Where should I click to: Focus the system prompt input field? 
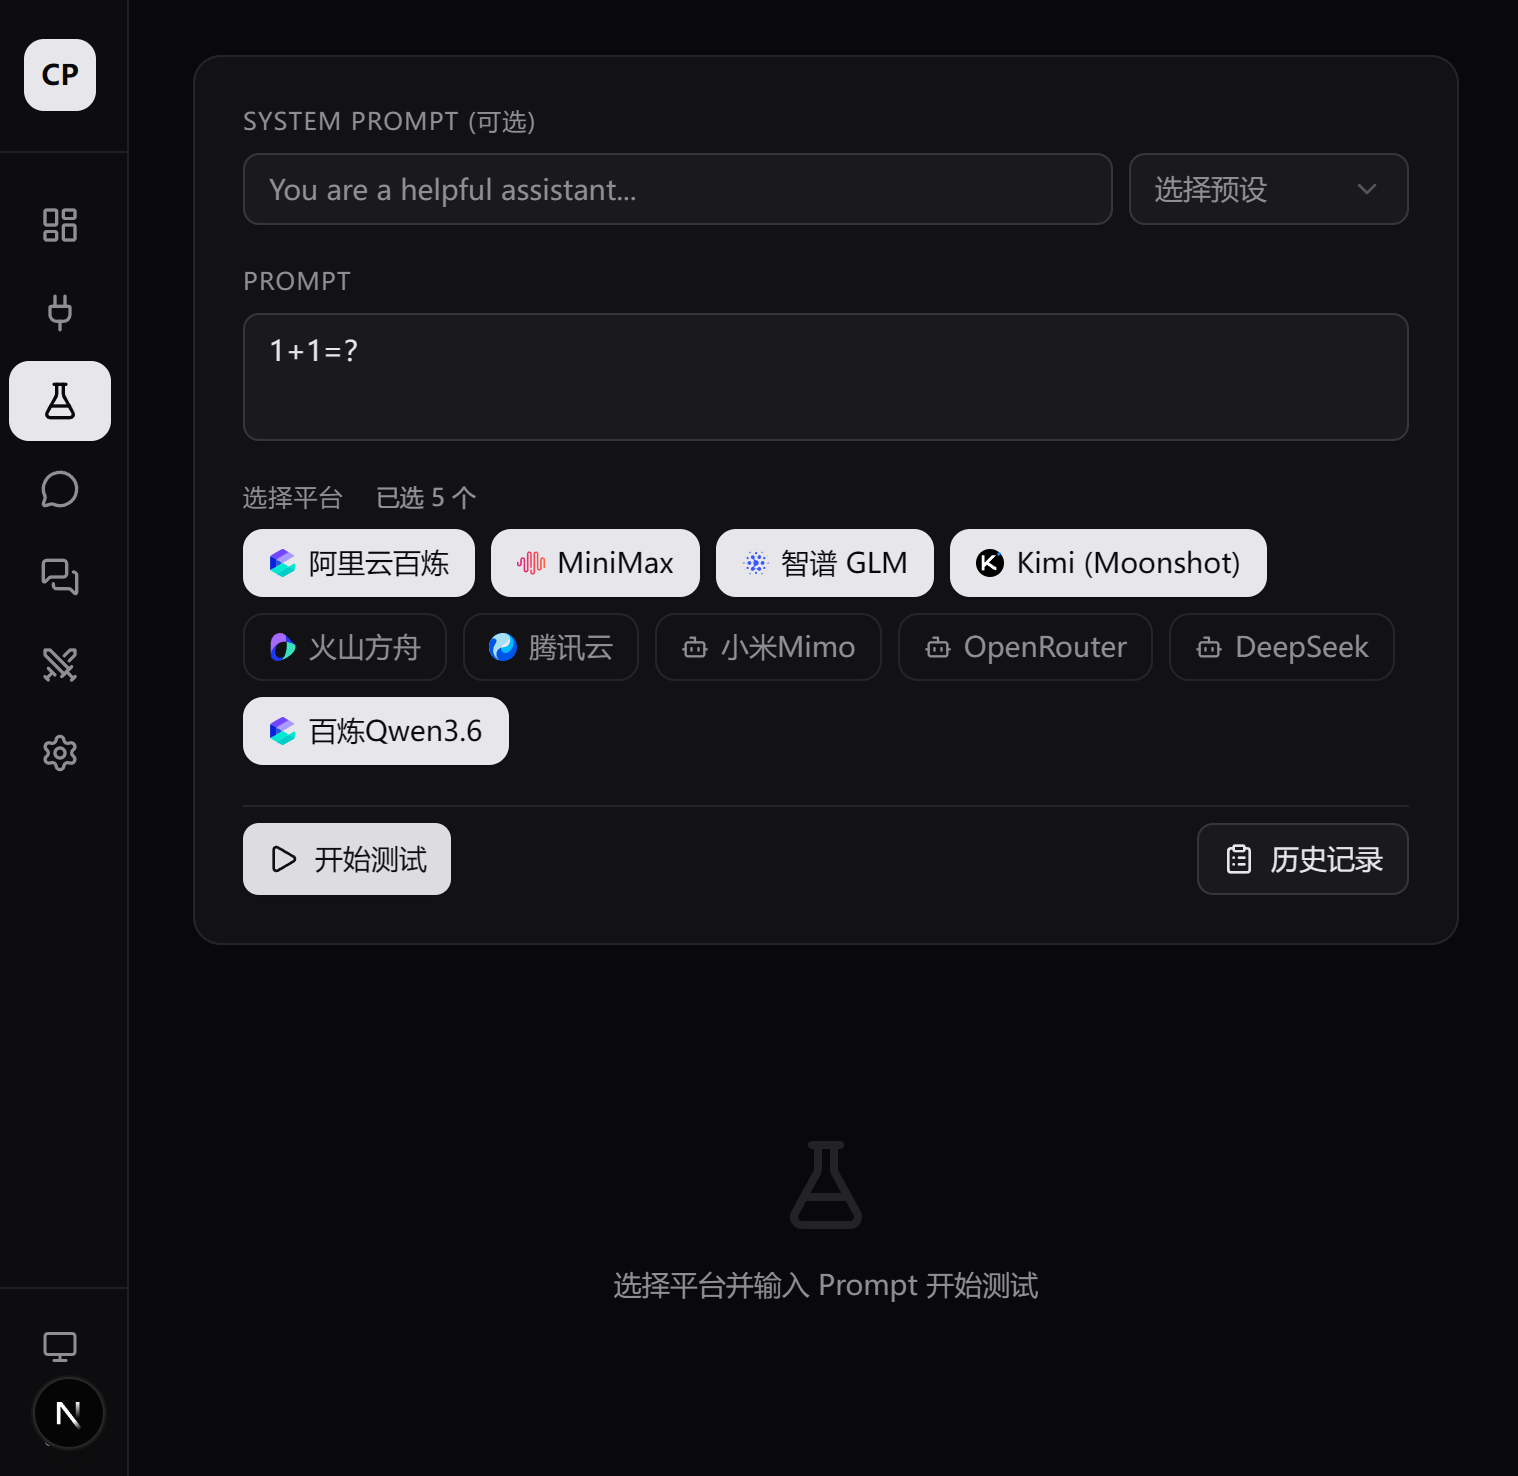[678, 189]
